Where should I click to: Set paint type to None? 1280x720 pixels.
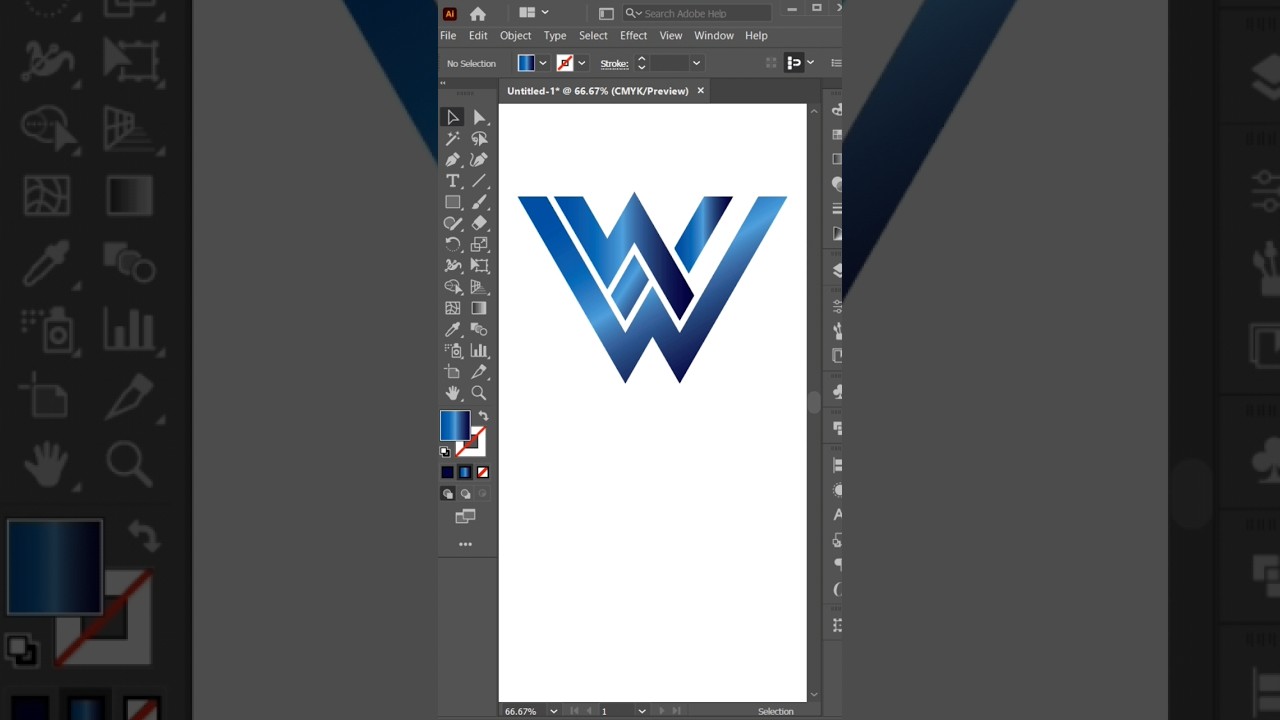(483, 472)
